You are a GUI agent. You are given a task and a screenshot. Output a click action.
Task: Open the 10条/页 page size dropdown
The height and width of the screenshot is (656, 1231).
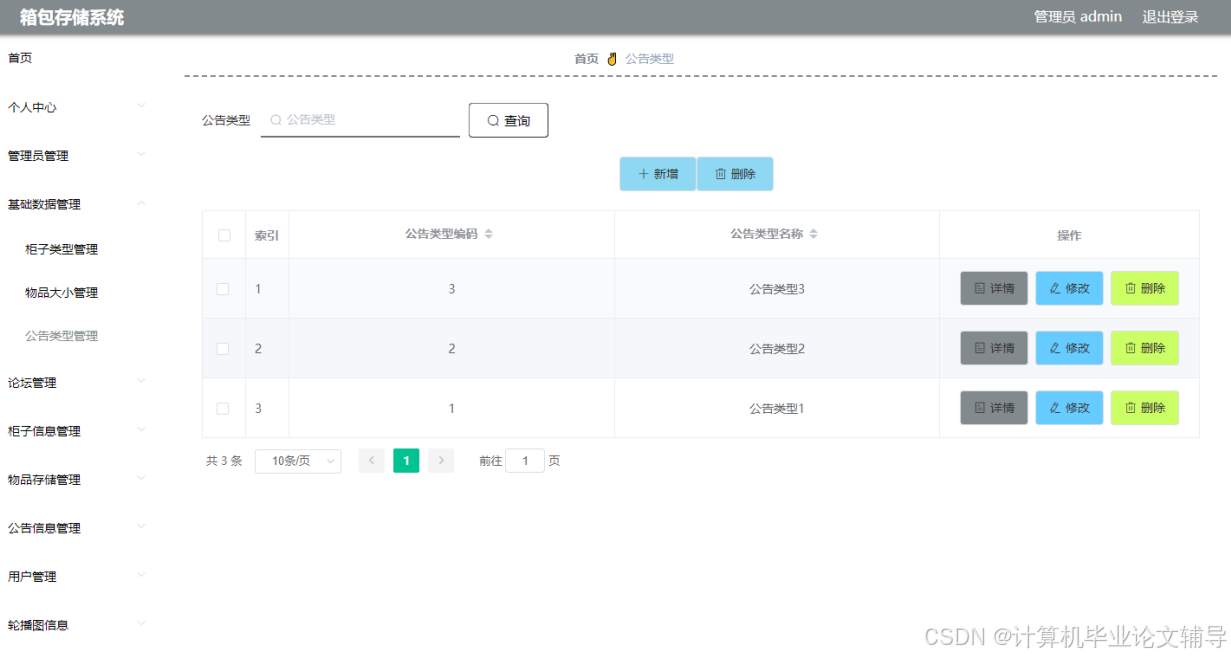(x=298, y=461)
